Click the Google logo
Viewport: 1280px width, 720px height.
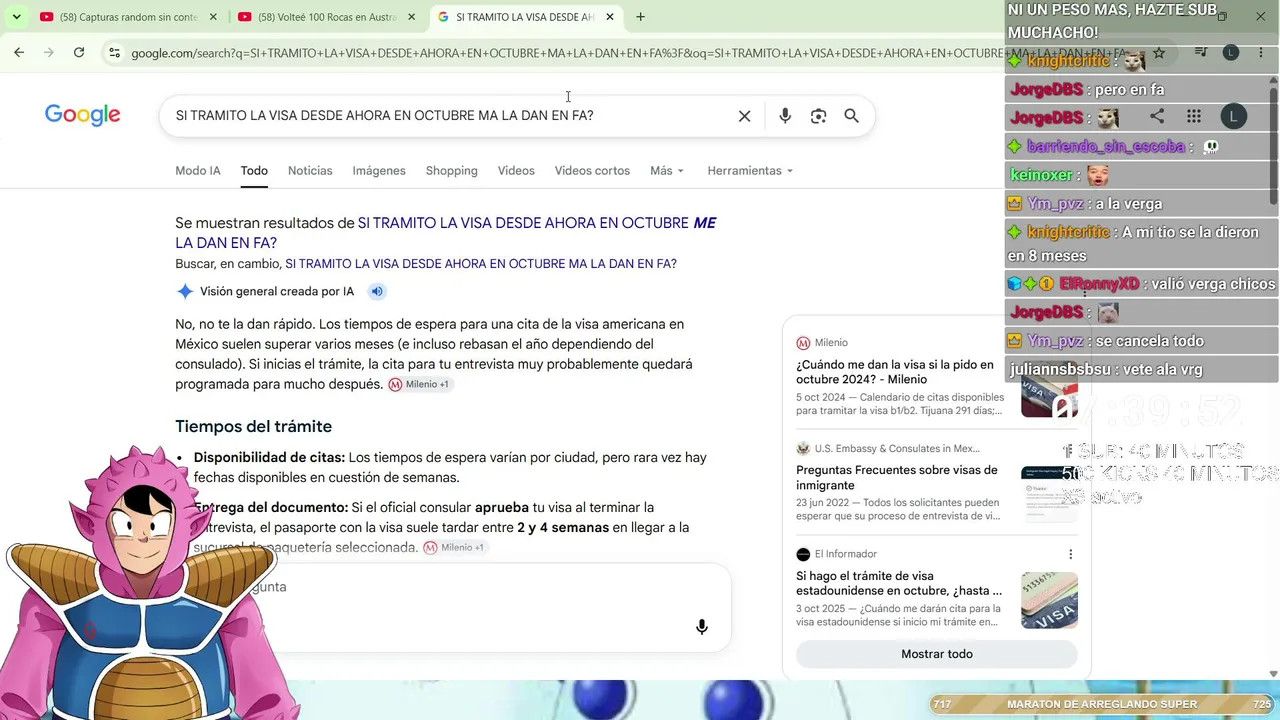point(83,115)
